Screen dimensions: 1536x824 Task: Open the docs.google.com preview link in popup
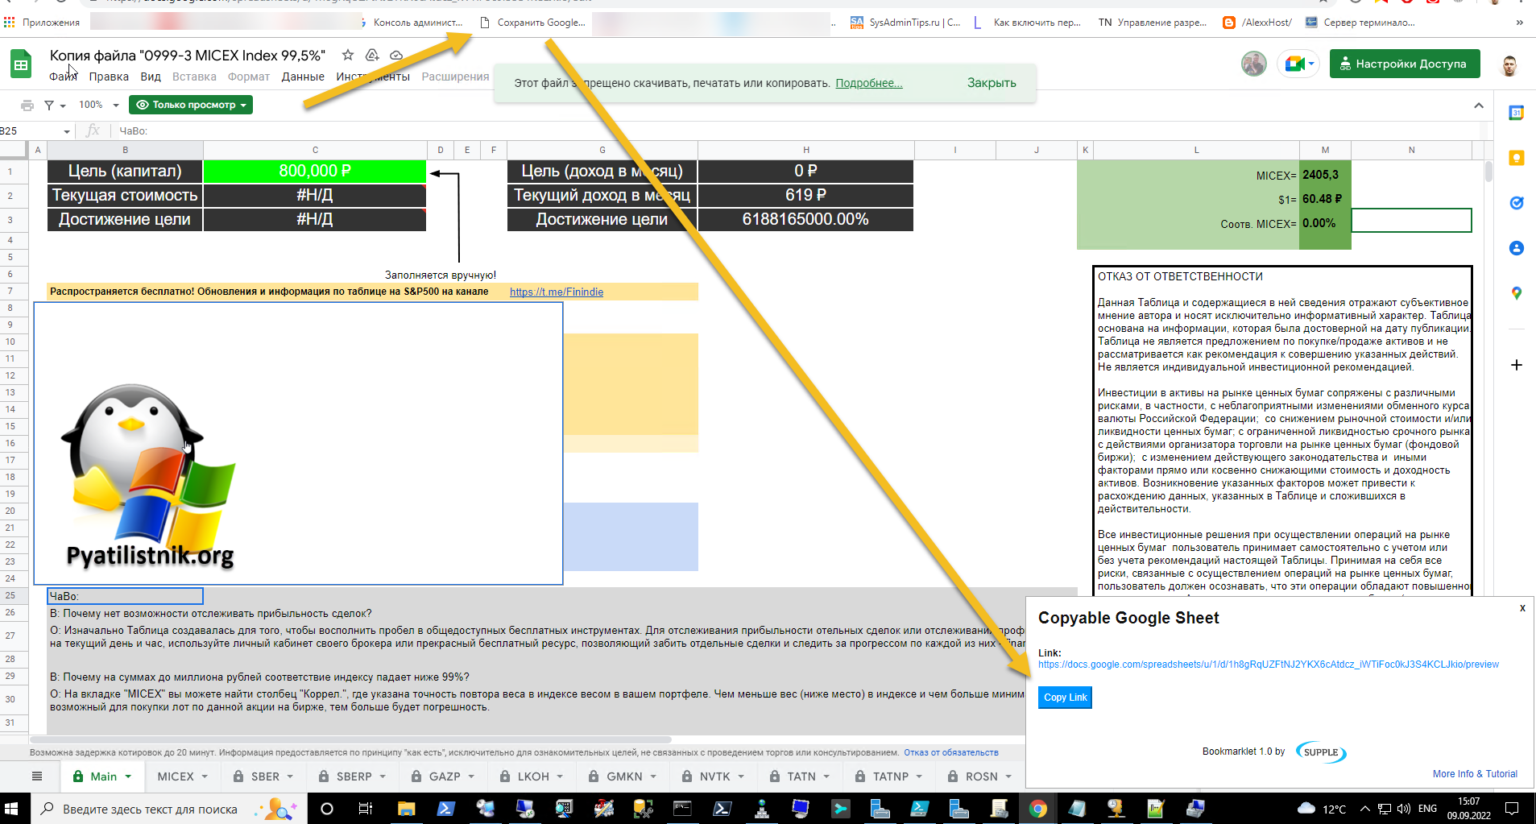1268,664
